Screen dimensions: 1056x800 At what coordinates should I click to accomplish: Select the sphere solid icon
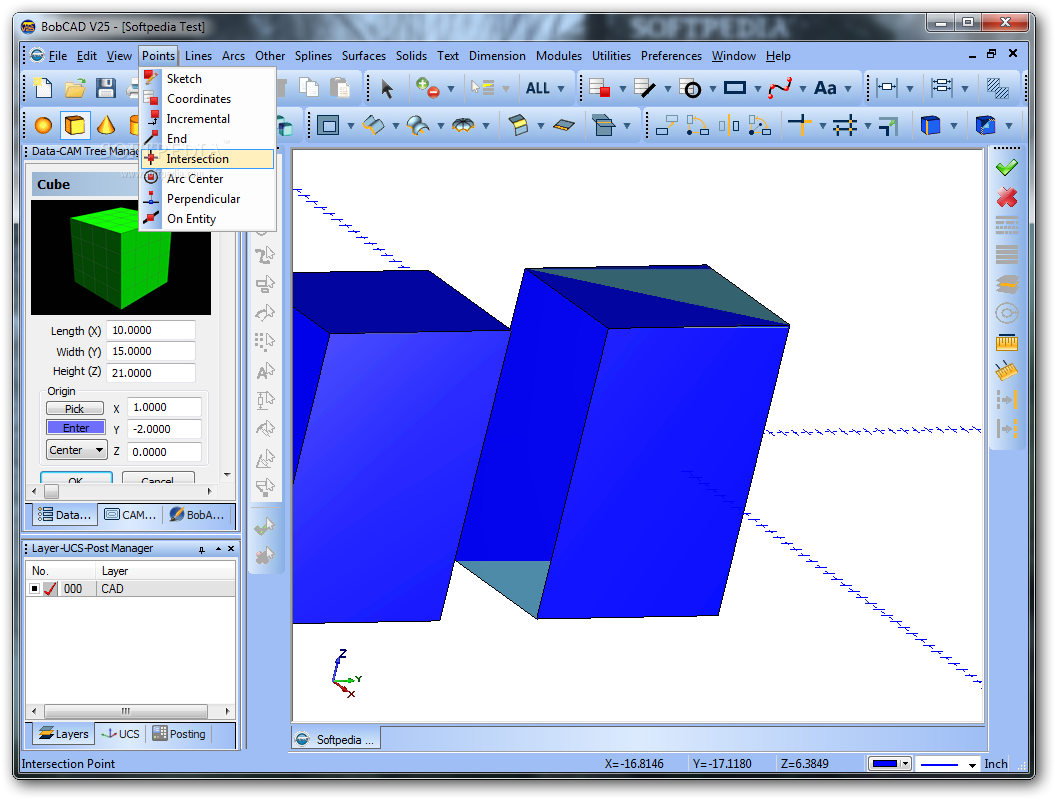(x=43, y=125)
